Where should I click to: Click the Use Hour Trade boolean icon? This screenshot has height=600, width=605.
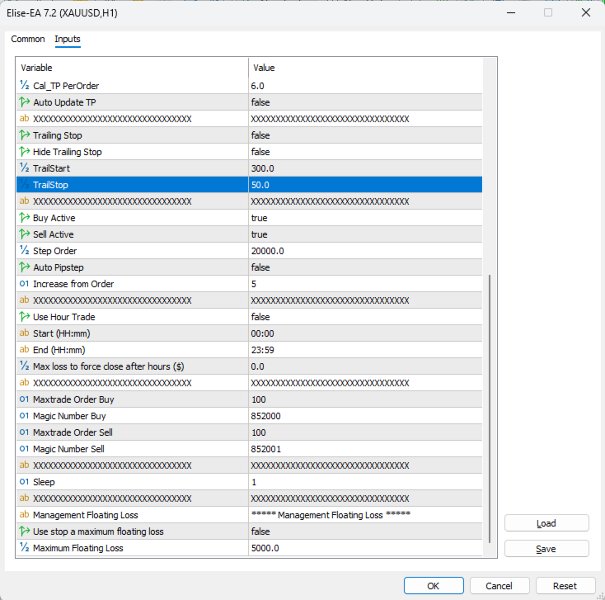click(x=25, y=317)
